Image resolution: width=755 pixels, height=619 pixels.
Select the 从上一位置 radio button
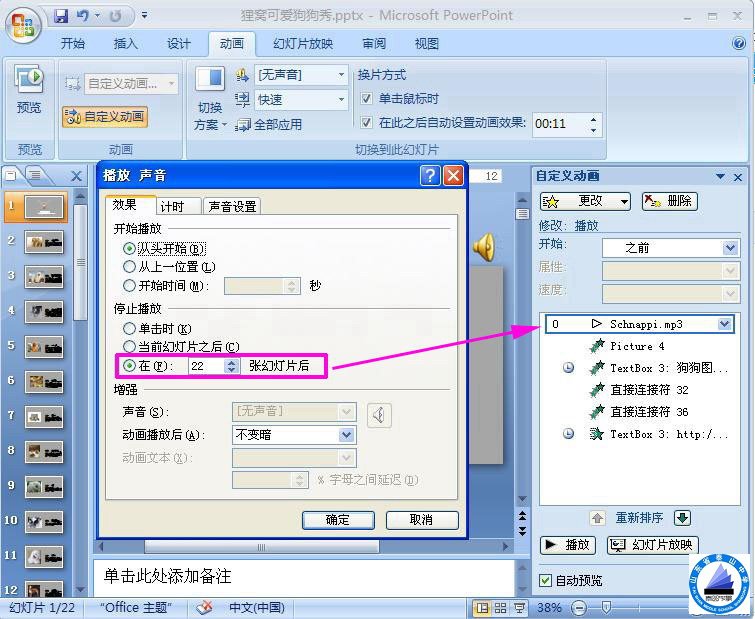(129, 267)
